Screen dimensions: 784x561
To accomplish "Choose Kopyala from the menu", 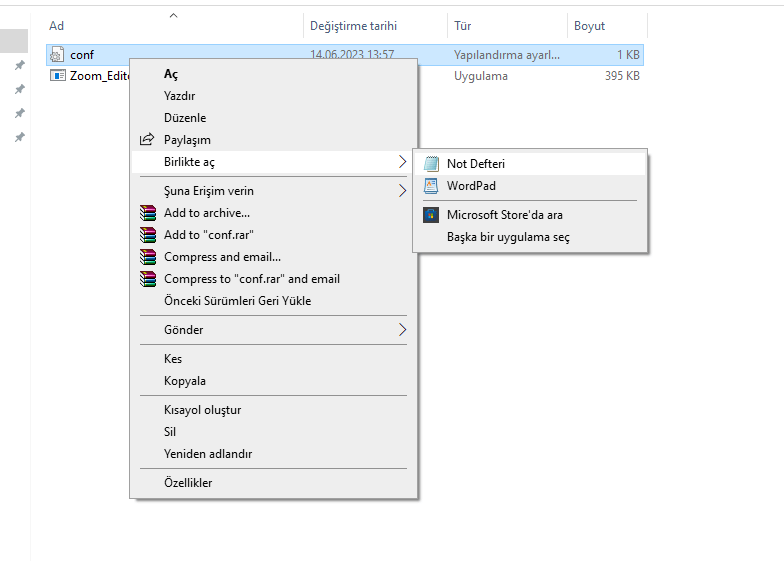I will (274, 380).
